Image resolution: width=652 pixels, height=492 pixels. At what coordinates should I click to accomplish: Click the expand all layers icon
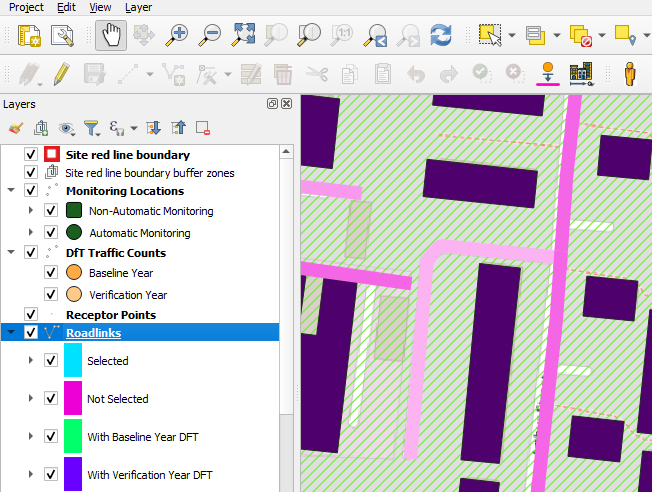(153, 128)
